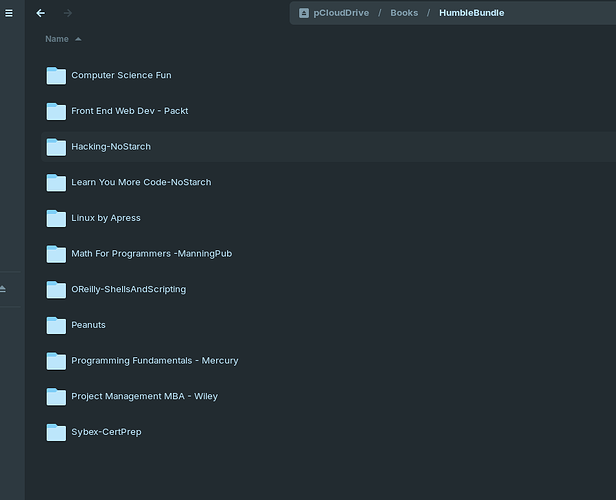Image resolution: width=616 pixels, height=500 pixels.
Task: Click the 'Linux by Apress' name
Action: (106, 218)
